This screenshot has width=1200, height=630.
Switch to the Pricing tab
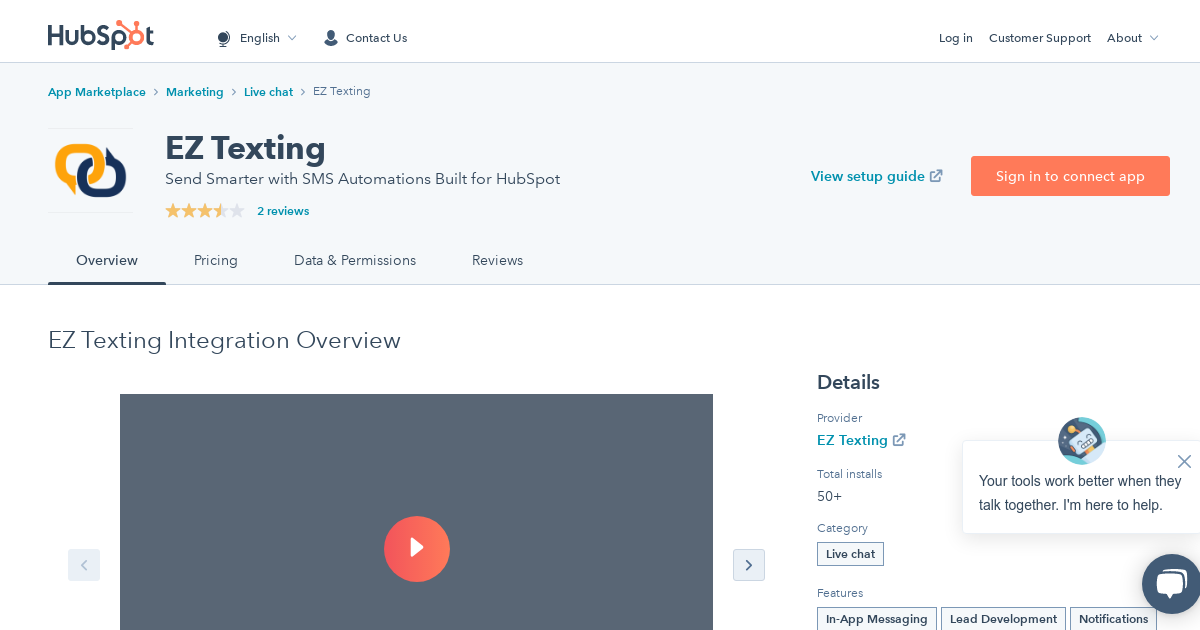(x=216, y=260)
